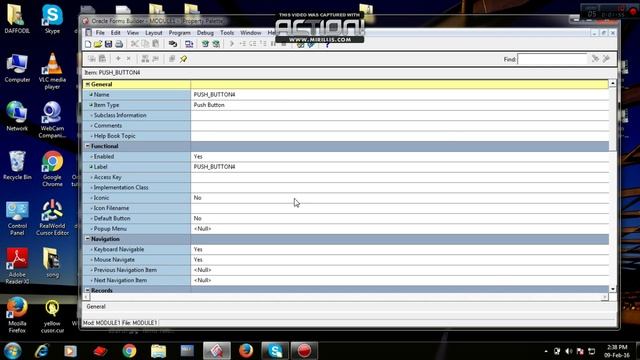Click the horizontal scrollbar right arrow
640x360 pixels.
pos(604,297)
